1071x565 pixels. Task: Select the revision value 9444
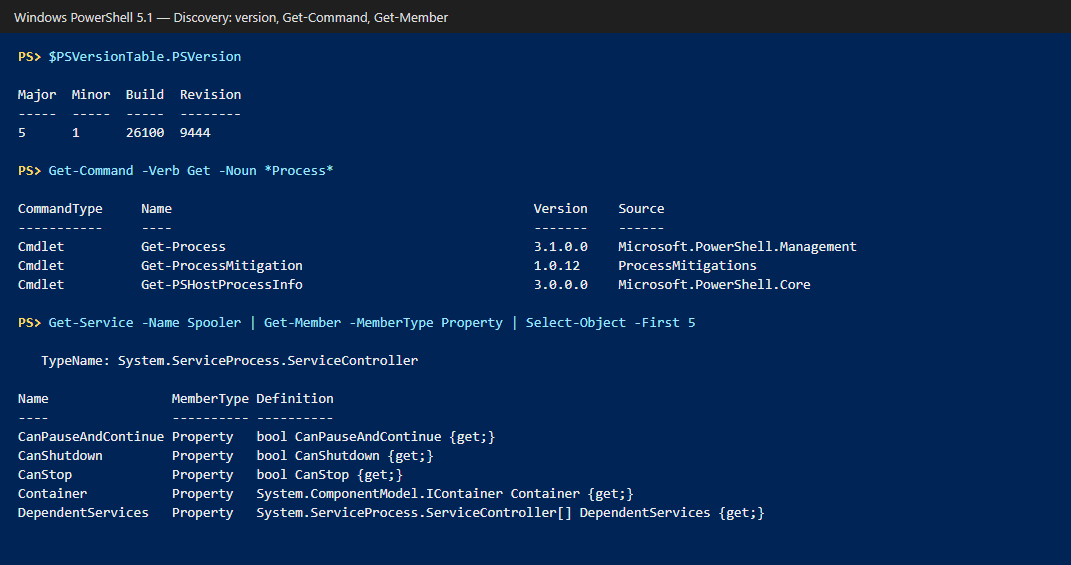(x=195, y=133)
